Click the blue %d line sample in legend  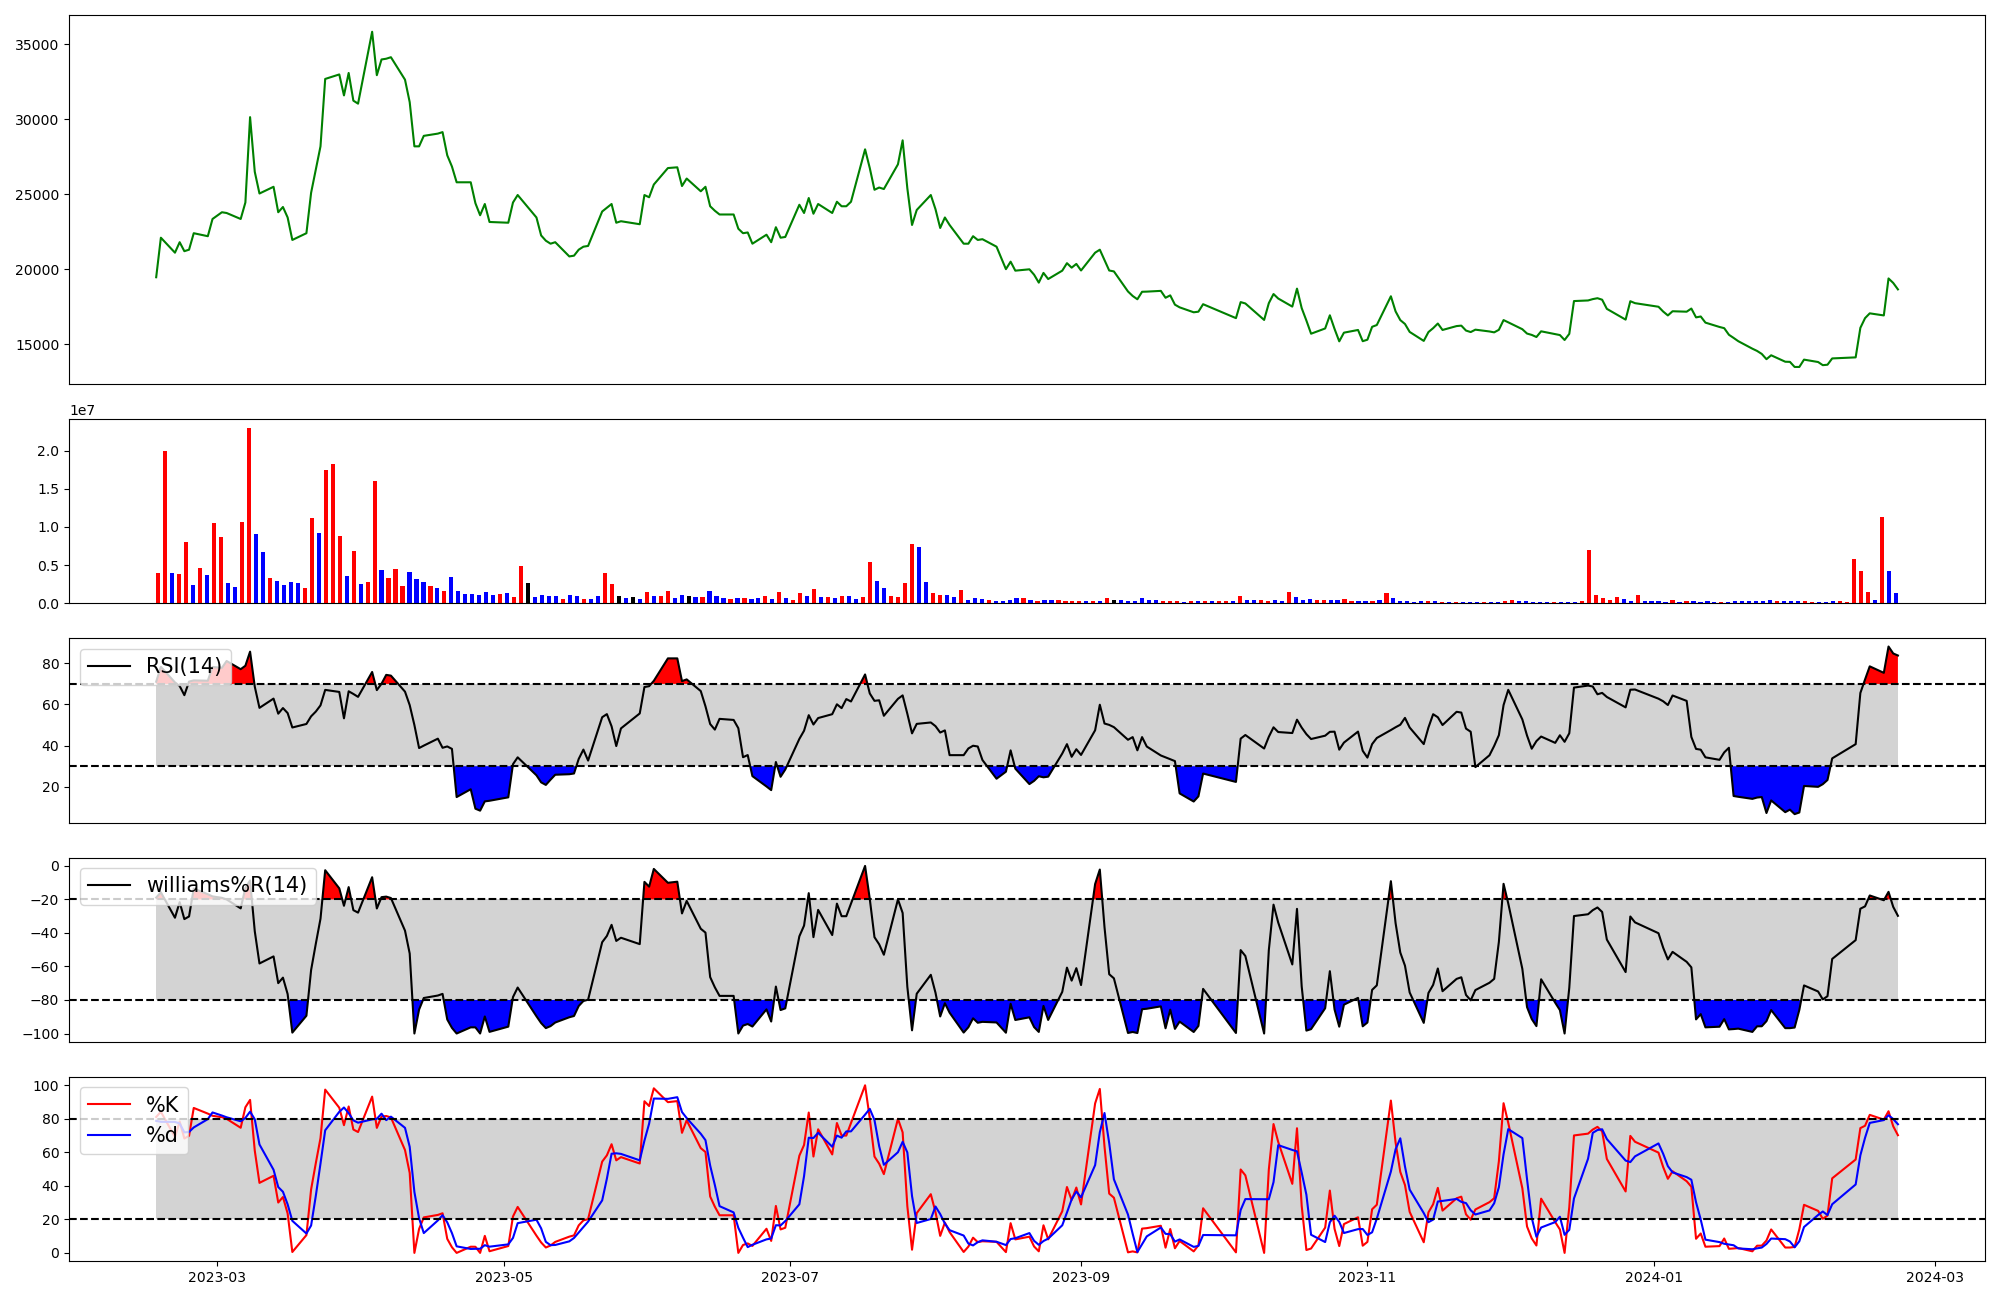click(x=109, y=1135)
